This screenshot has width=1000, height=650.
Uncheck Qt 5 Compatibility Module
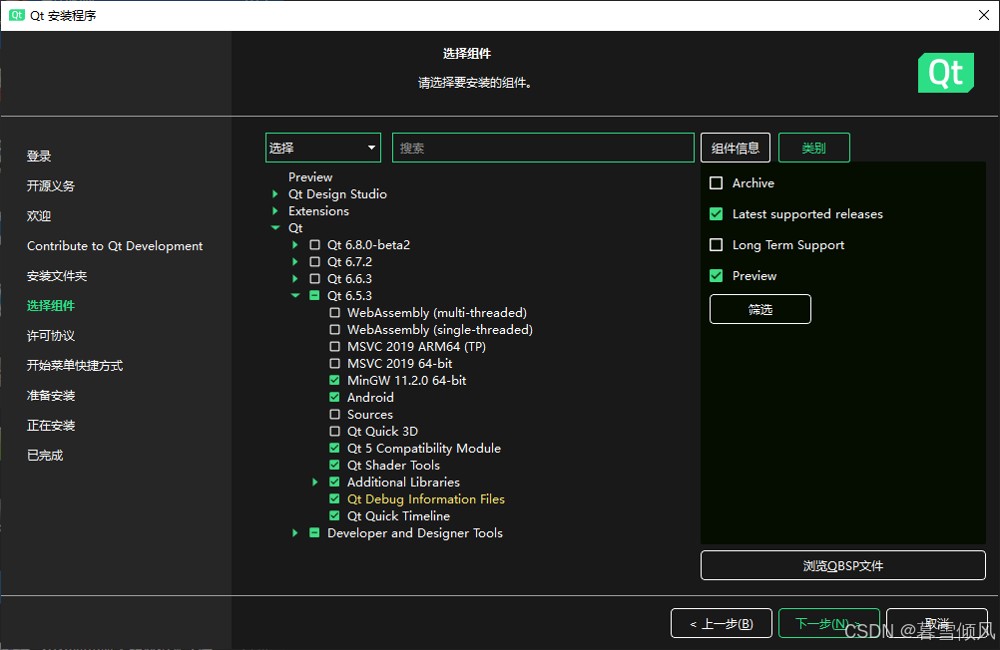click(334, 448)
